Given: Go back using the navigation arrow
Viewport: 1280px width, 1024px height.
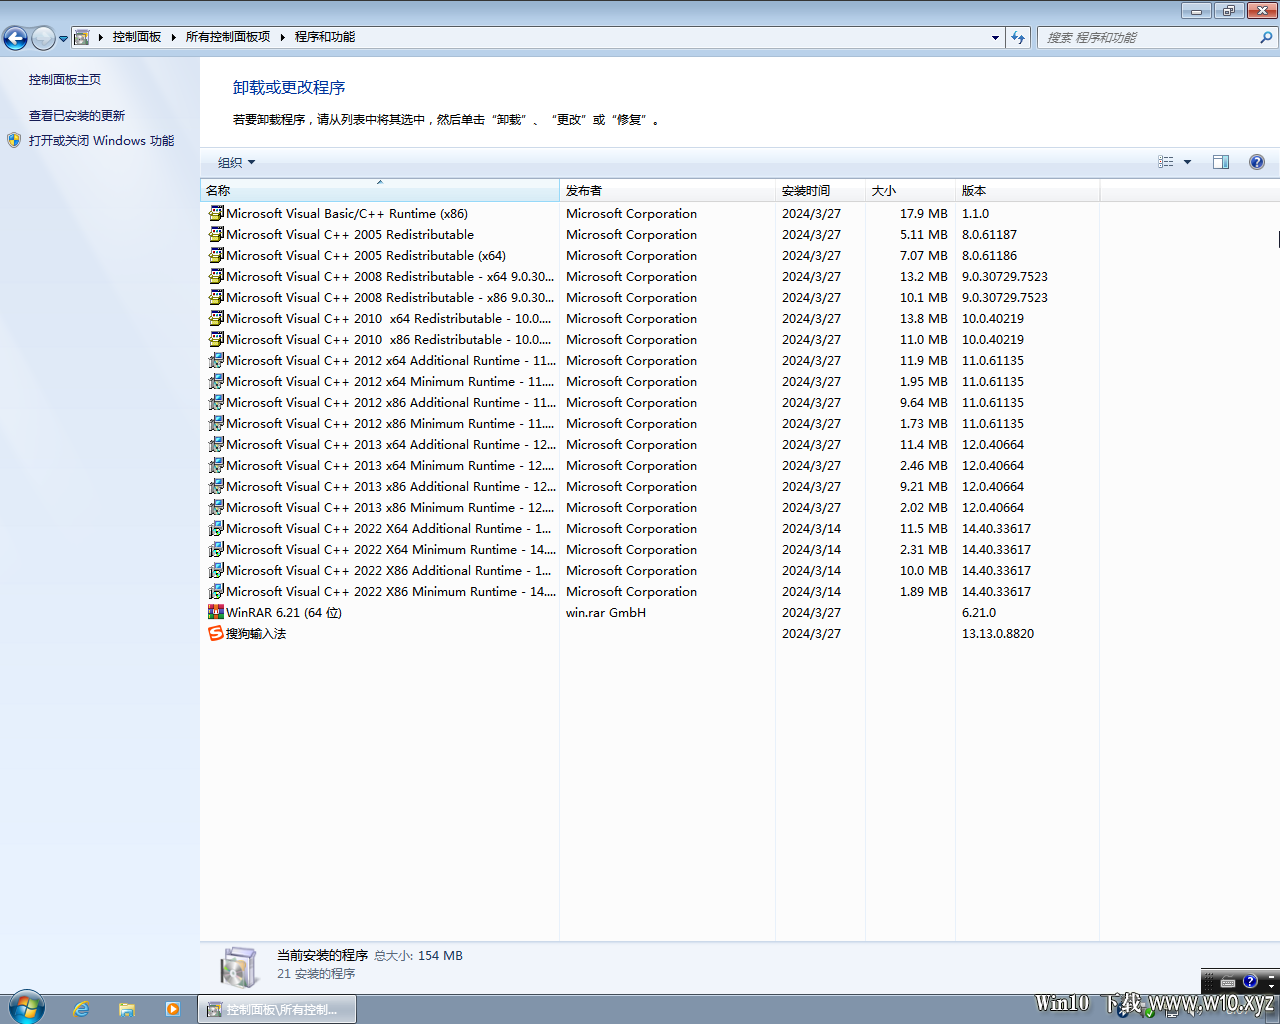Looking at the screenshot, I should (15, 38).
